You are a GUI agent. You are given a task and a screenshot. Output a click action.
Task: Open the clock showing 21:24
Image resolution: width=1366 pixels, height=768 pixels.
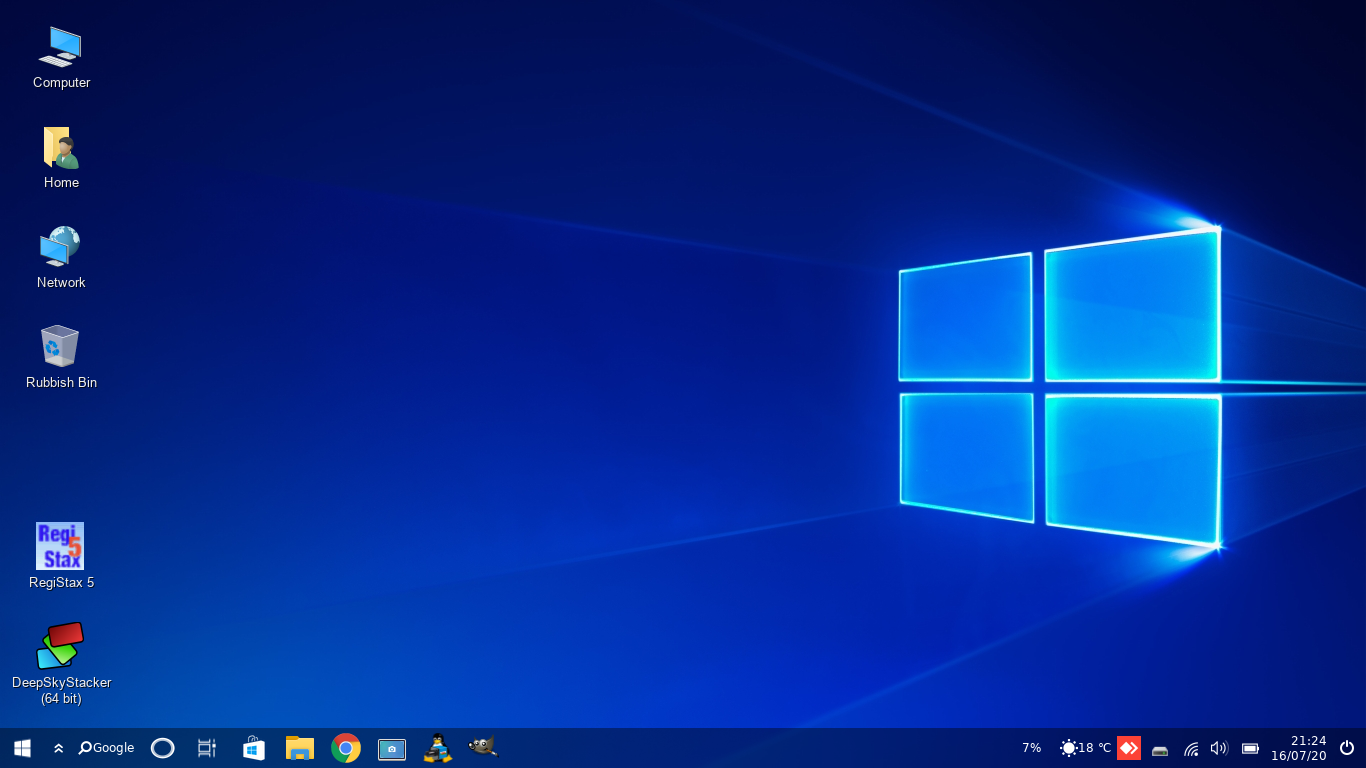[x=1299, y=748]
